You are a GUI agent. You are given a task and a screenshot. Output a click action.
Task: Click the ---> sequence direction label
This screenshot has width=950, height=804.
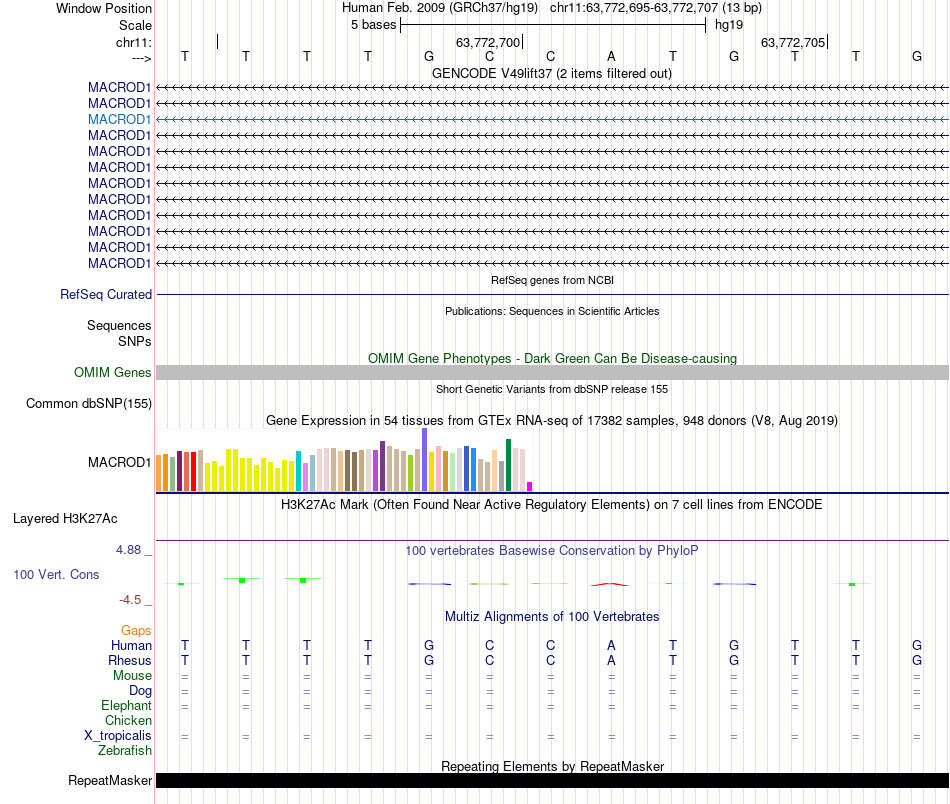(141, 58)
